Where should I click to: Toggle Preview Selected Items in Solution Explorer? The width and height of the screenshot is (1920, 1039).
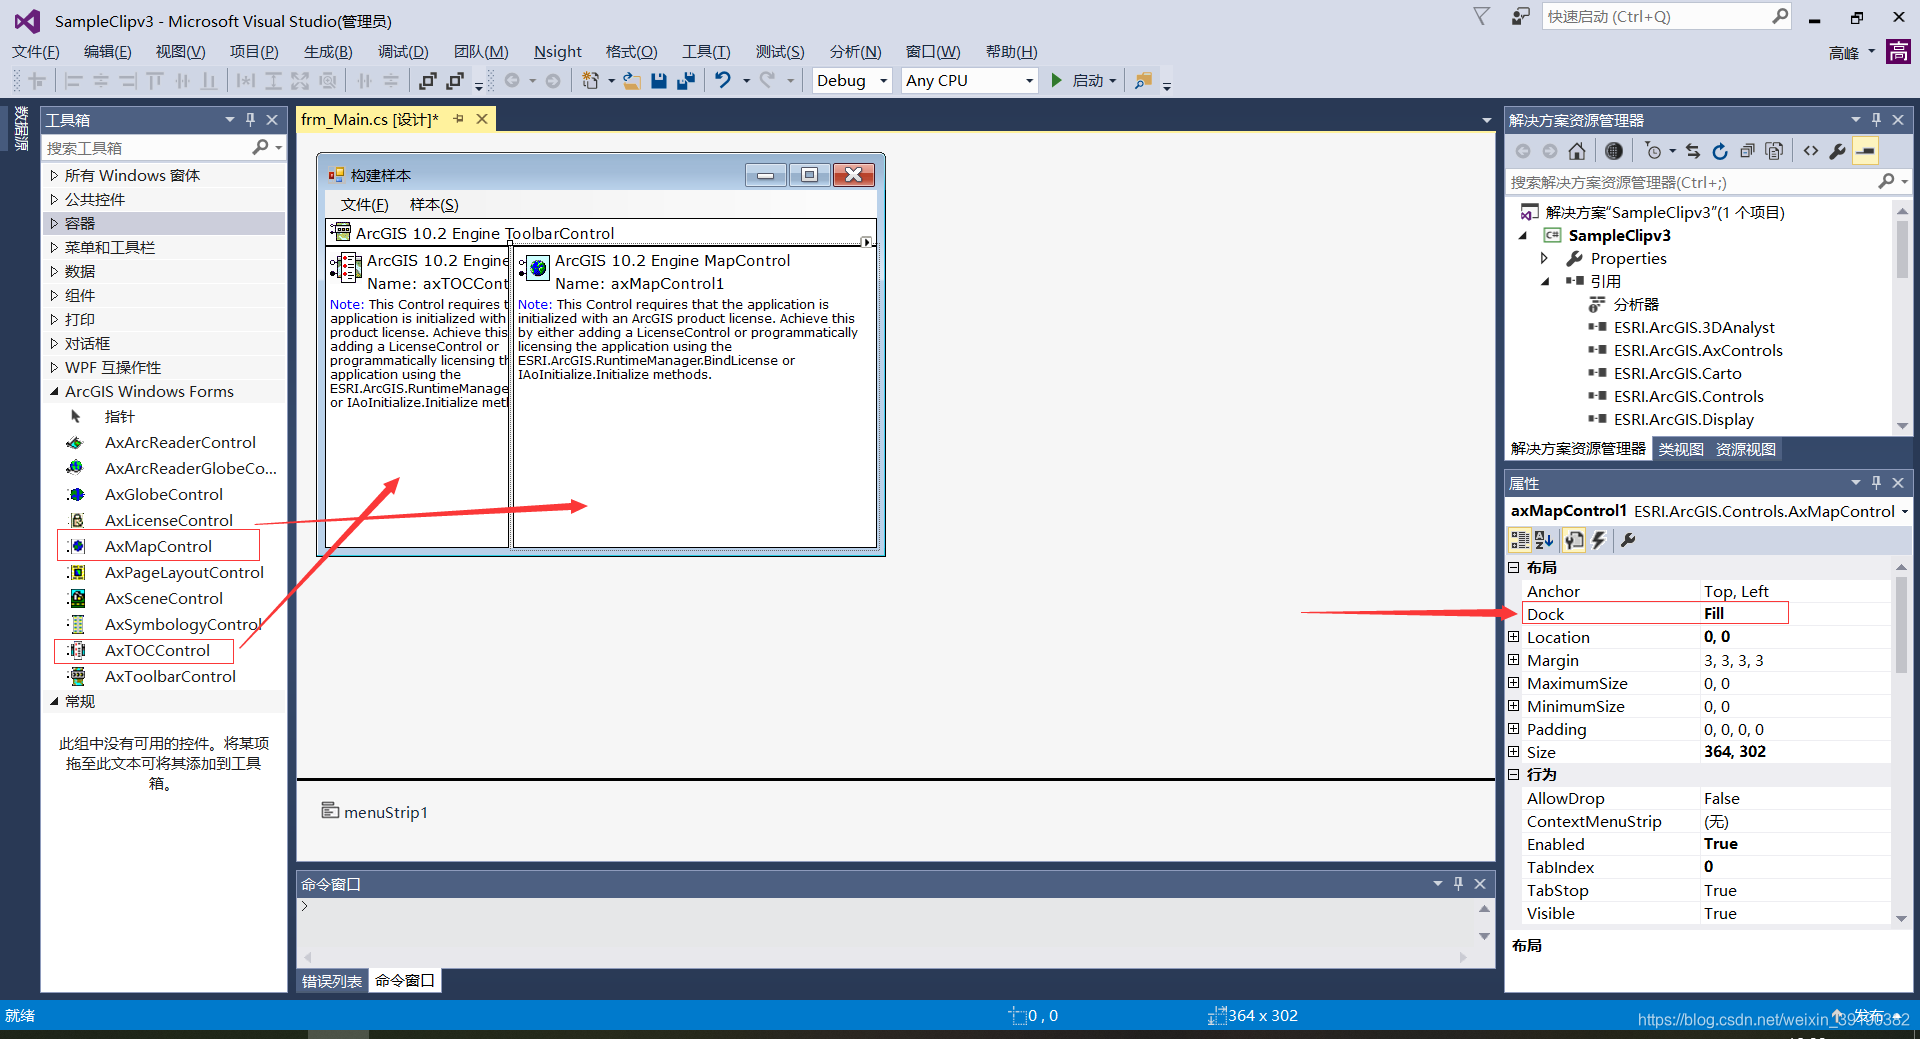click(x=1865, y=151)
